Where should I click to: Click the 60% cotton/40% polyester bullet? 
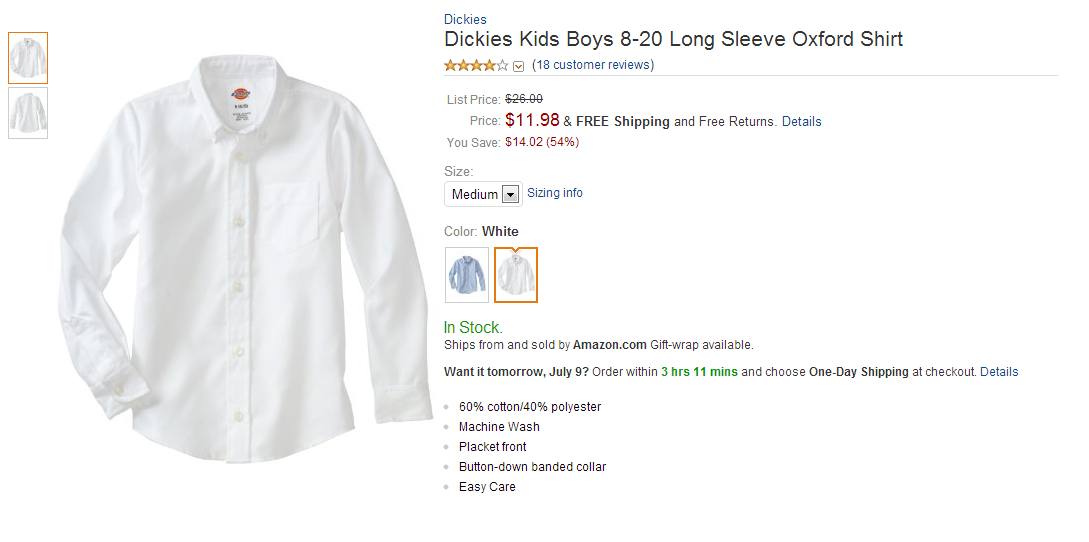[x=530, y=407]
